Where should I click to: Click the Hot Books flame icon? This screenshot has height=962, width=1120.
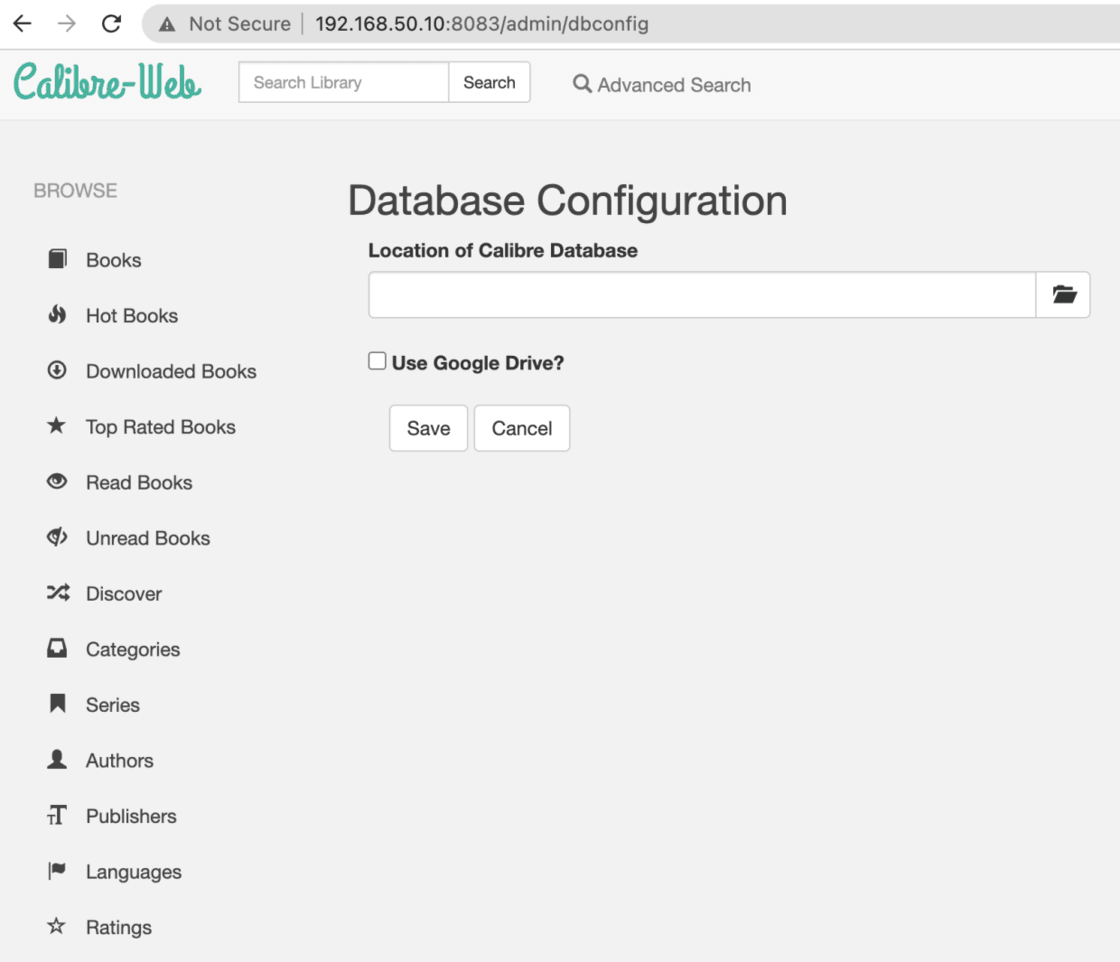(57, 315)
